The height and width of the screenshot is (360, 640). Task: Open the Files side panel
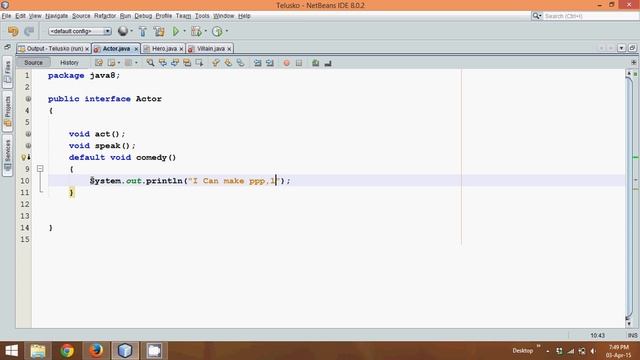[7, 72]
